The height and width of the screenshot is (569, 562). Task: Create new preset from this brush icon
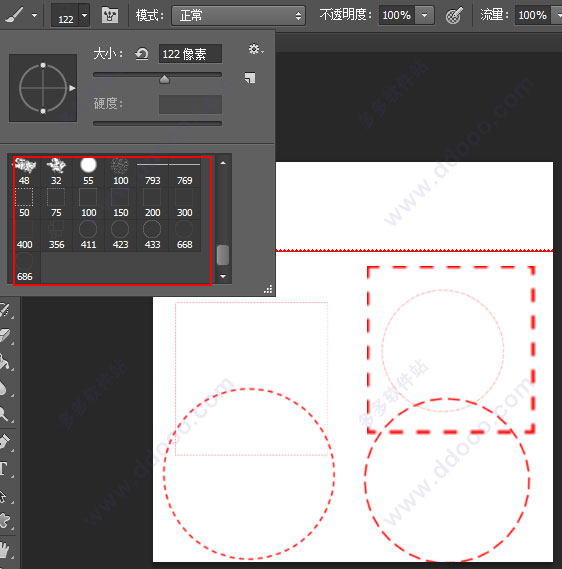click(x=250, y=78)
